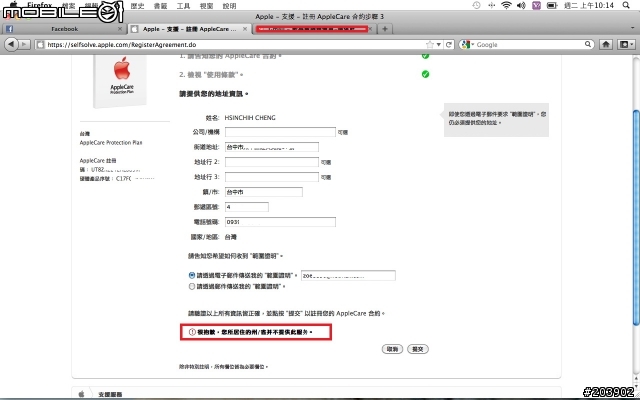Open the 說明 (Help) menu

tap(230, 6)
